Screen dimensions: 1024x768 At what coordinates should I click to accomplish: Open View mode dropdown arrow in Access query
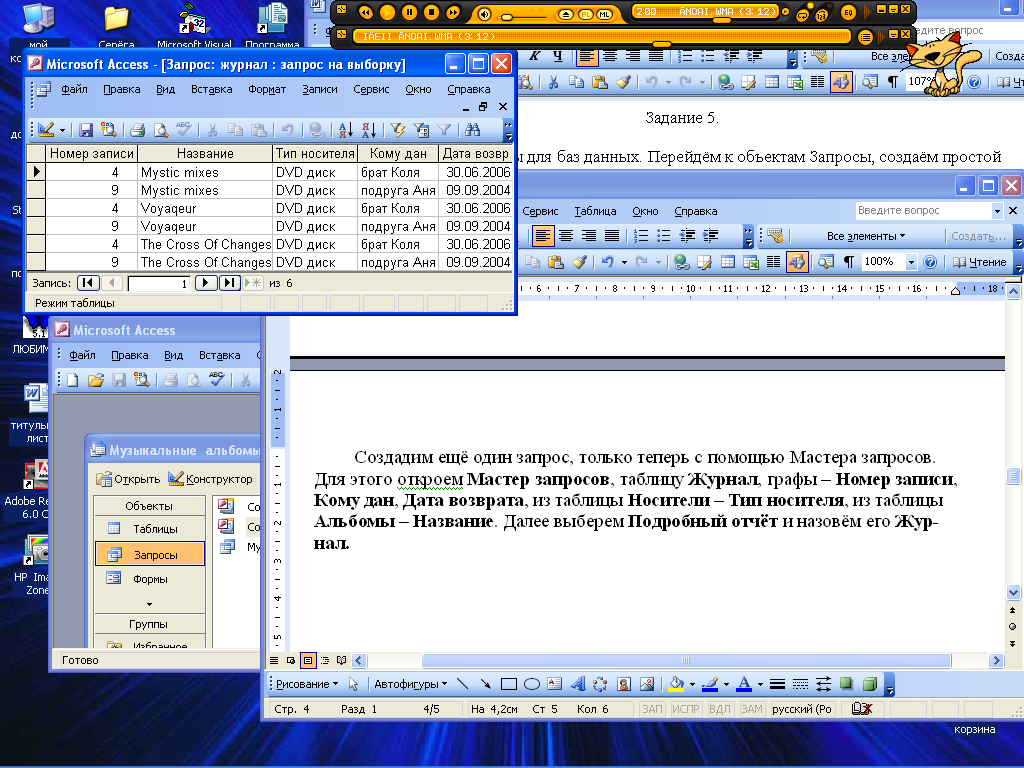(63, 131)
